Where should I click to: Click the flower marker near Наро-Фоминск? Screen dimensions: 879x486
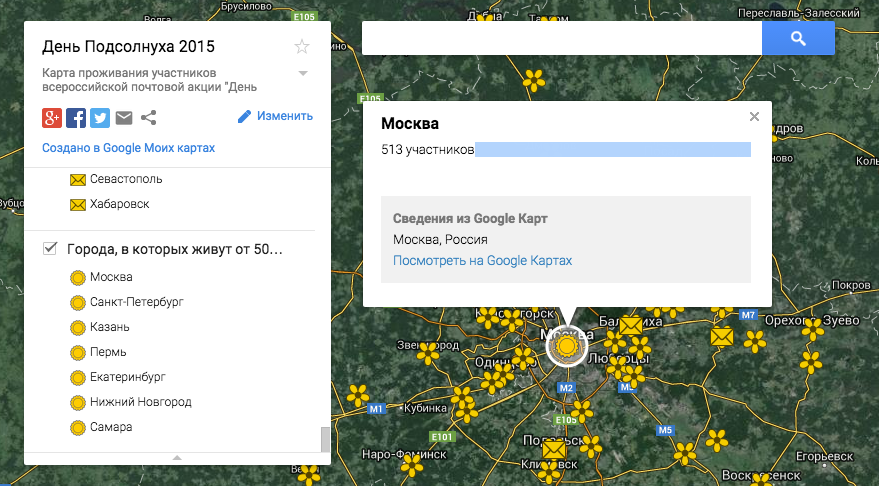click(412, 466)
